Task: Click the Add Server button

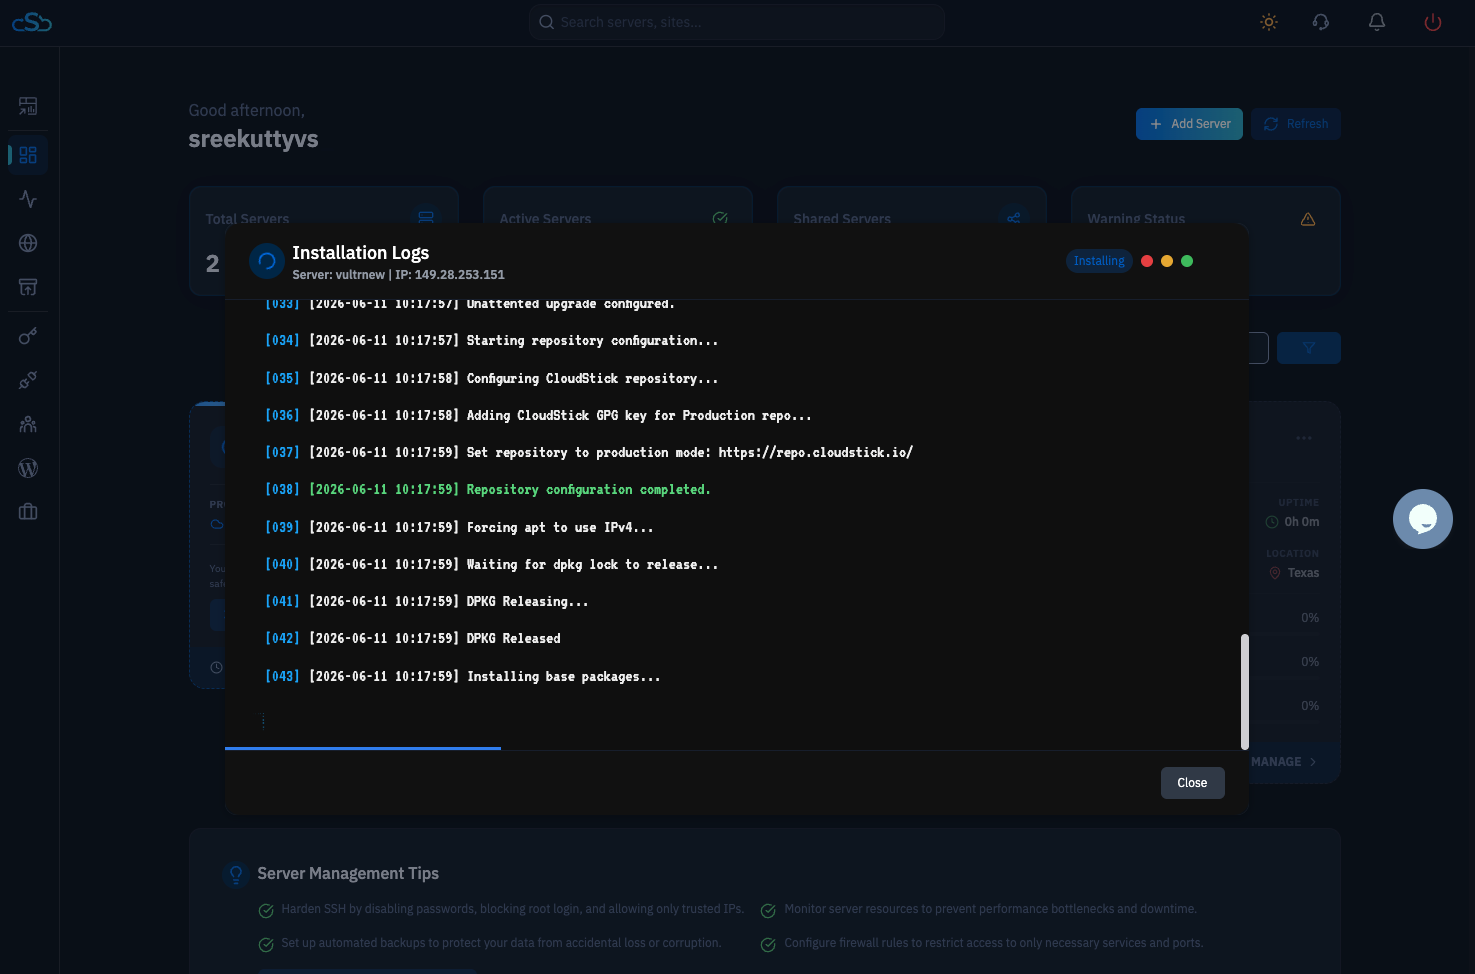Action: (1189, 124)
